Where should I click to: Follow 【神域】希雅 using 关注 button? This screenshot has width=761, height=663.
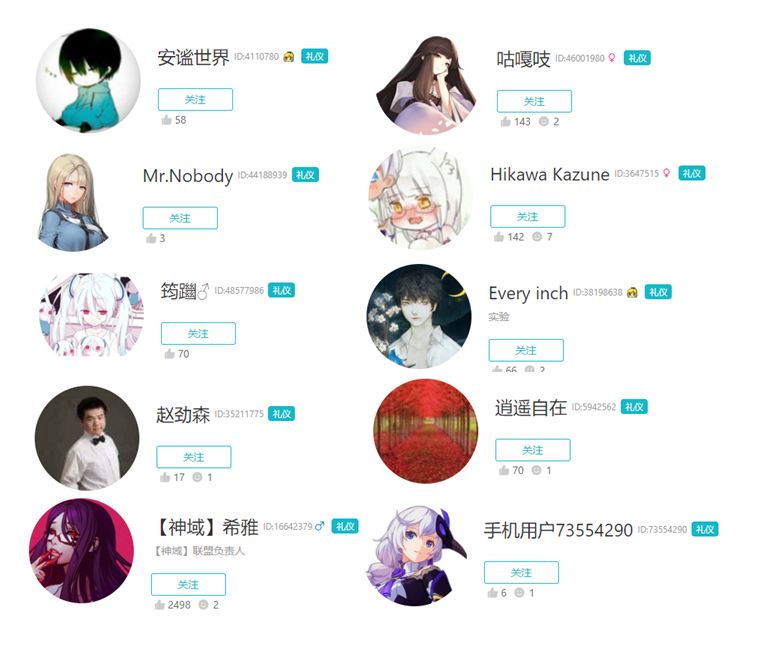point(188,584)
